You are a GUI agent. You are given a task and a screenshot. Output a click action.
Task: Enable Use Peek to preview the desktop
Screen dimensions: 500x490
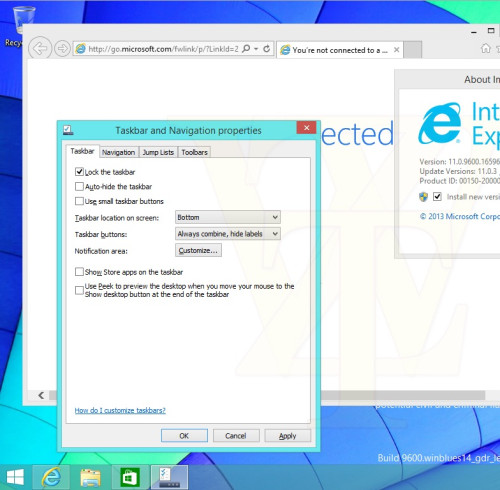(x=79, y=290)
